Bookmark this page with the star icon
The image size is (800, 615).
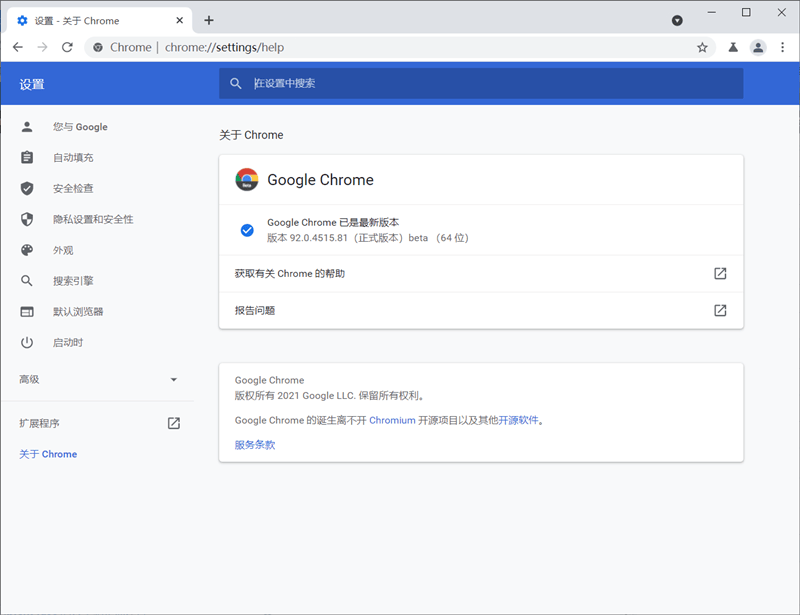pos(702,47)
